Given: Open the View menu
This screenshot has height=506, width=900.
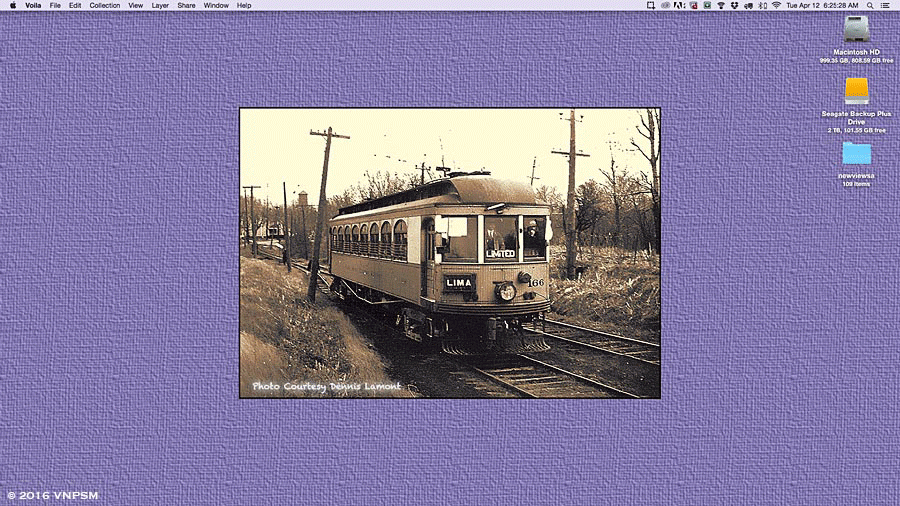Looking at the screenshot, I should tap(135, 5).
